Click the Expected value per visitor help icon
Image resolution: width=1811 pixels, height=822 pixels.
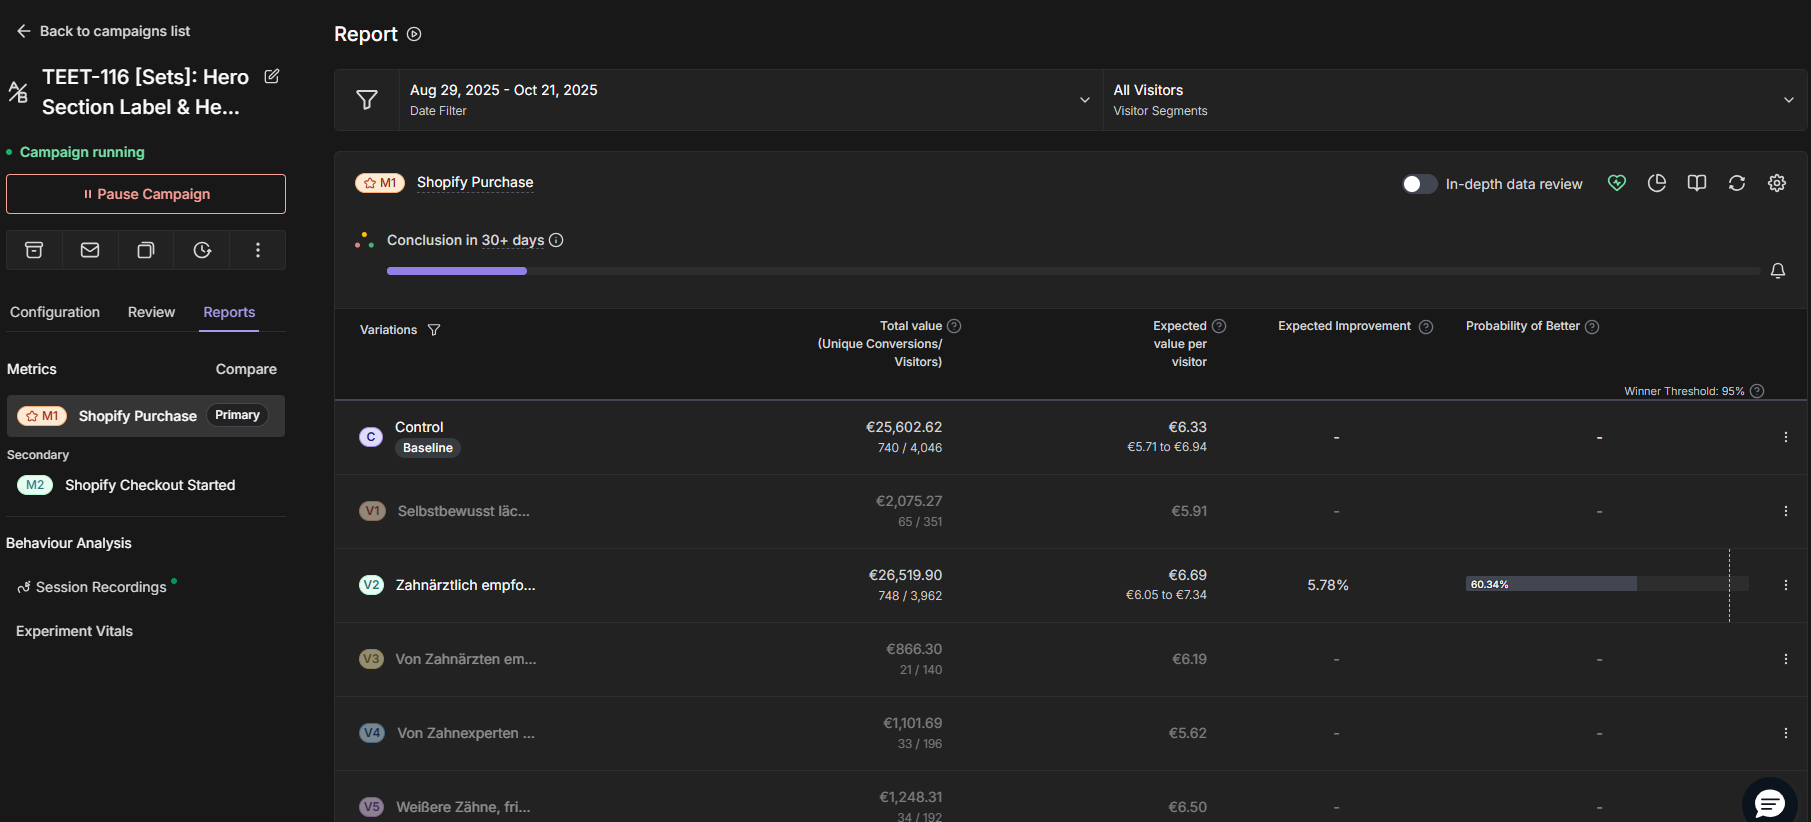[1219, 326]
